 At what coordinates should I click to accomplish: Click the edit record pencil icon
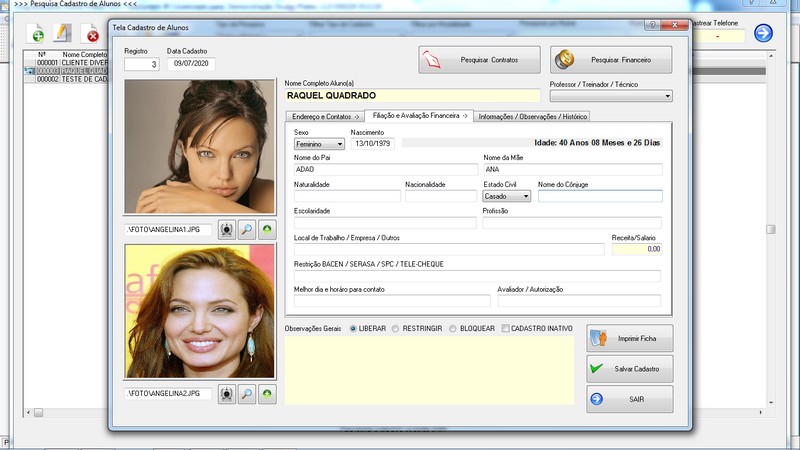[63, 34]
